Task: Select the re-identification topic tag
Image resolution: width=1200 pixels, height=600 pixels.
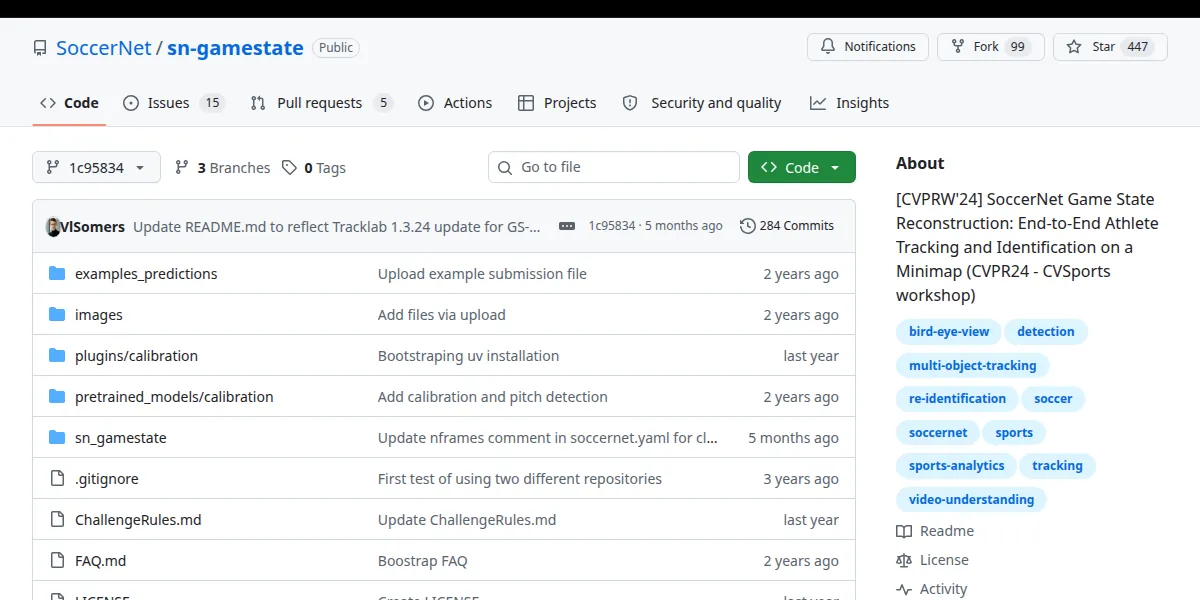Action: (957, 399)
